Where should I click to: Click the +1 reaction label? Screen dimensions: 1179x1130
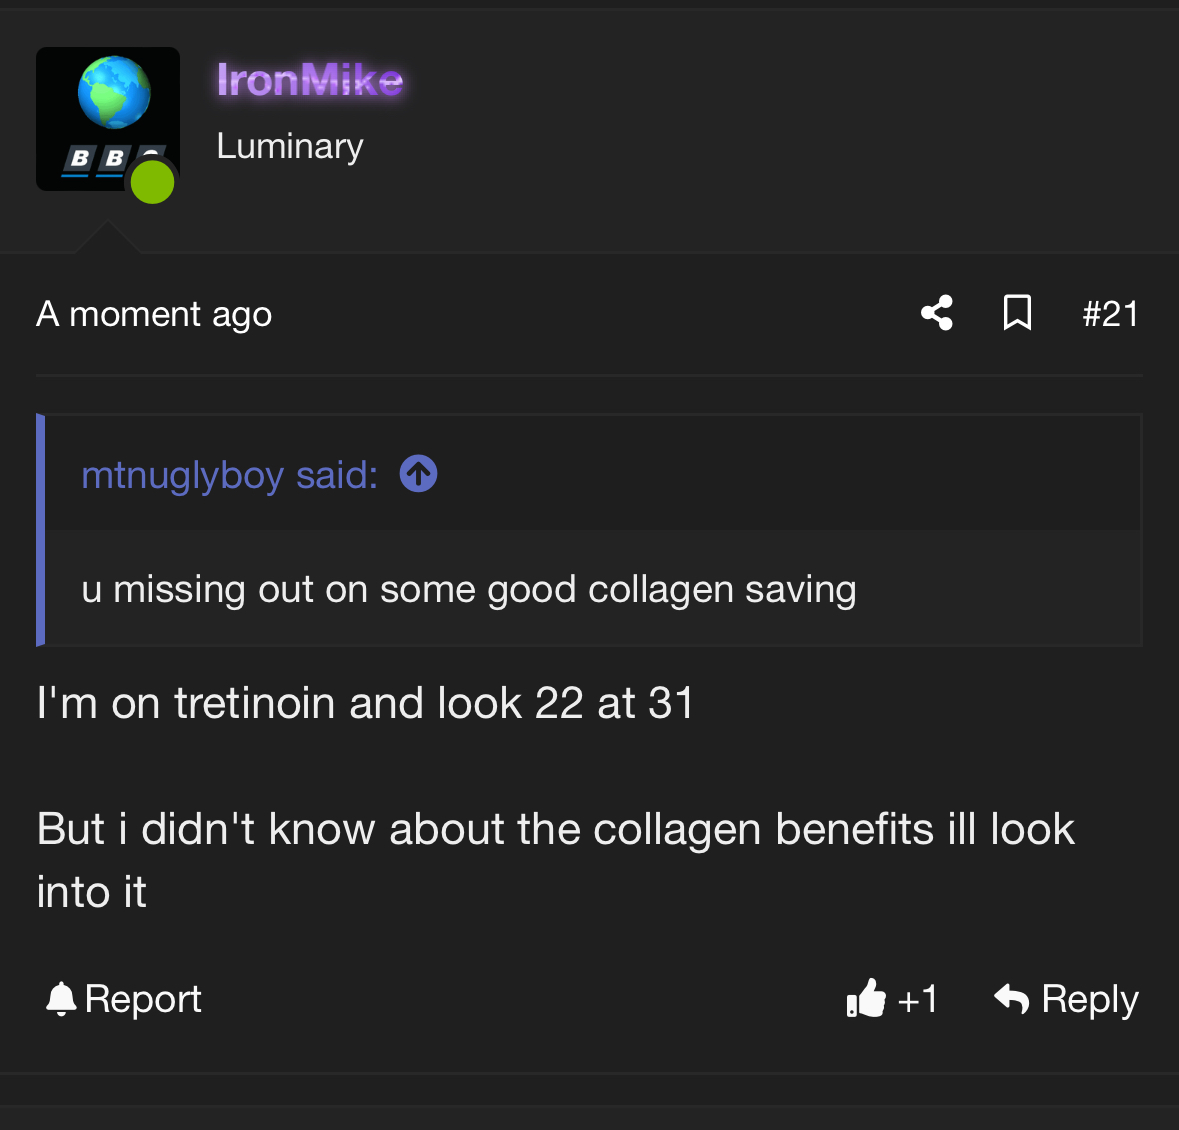[x=917, y=998]
